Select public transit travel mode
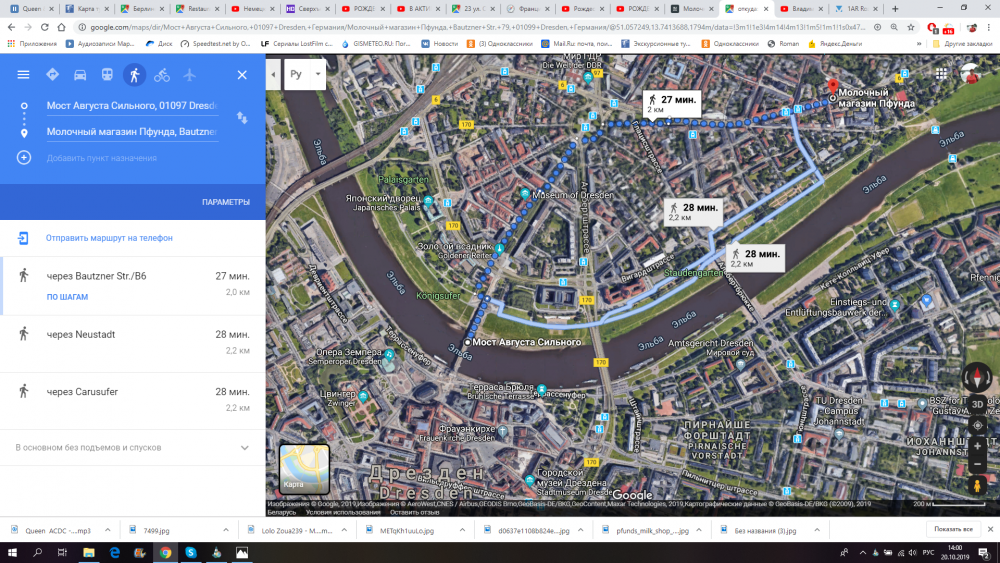Viewport: 1000px width, 563px height. coord(107,75)
